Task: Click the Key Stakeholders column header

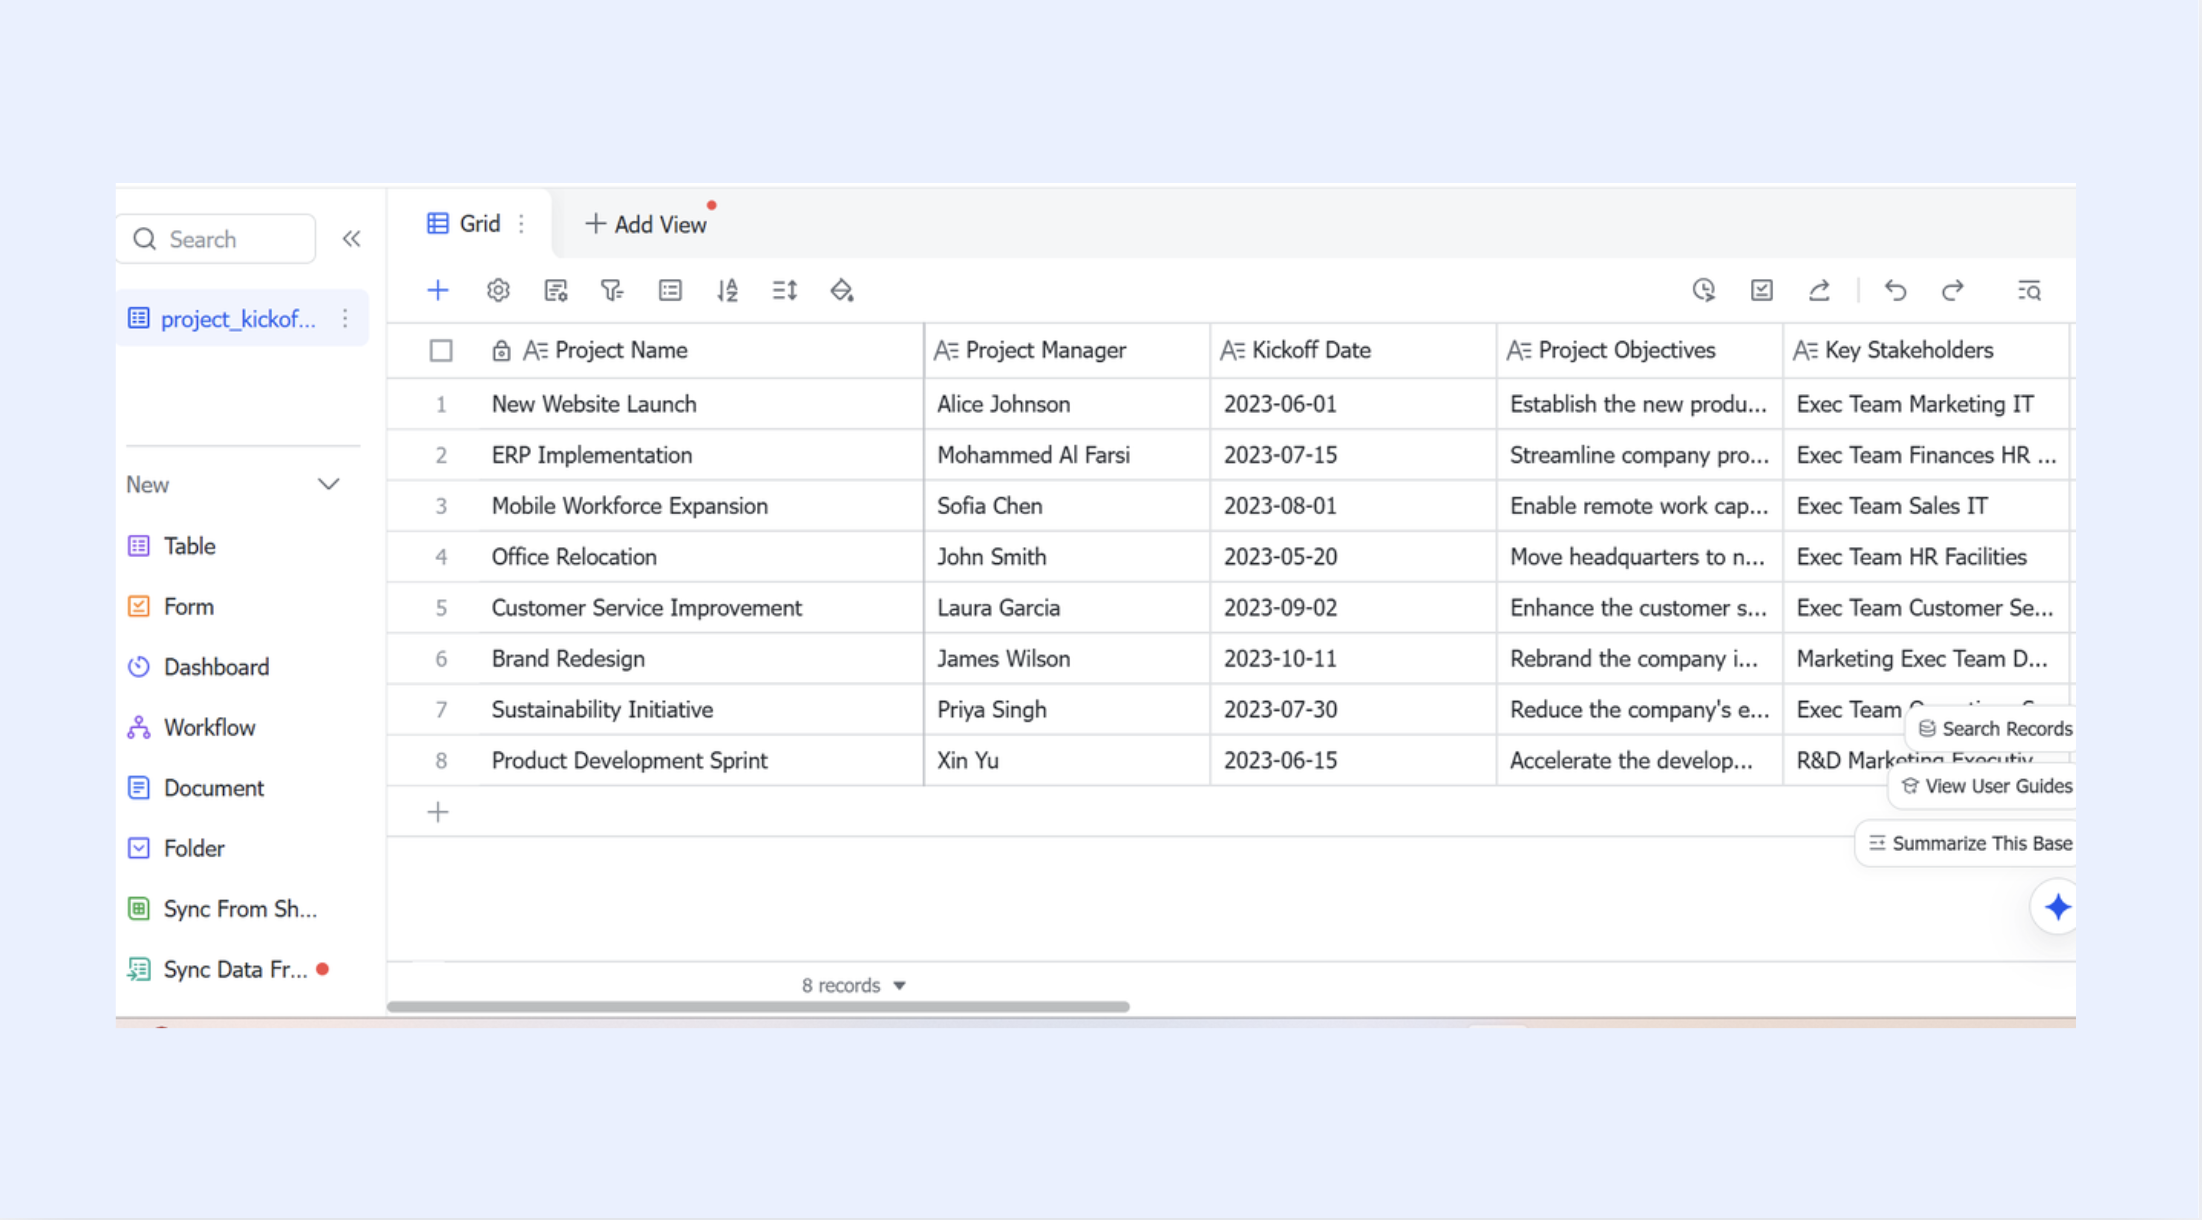Action: tap(1926, 350)
